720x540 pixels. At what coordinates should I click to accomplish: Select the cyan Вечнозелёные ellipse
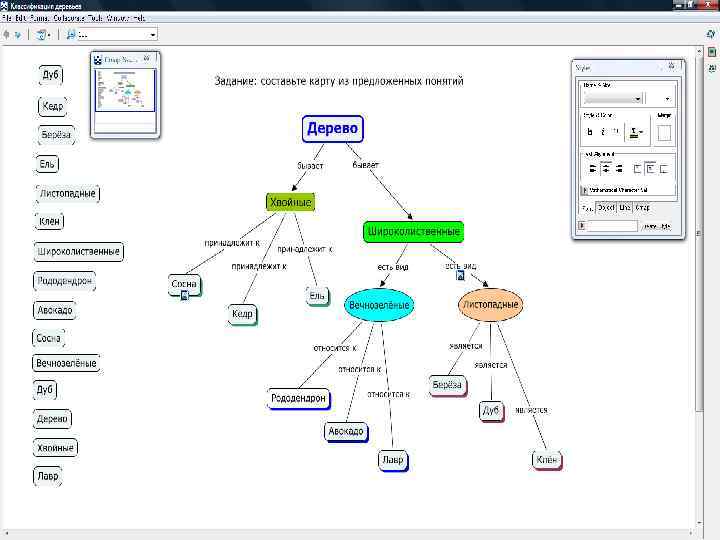[379, 305]
